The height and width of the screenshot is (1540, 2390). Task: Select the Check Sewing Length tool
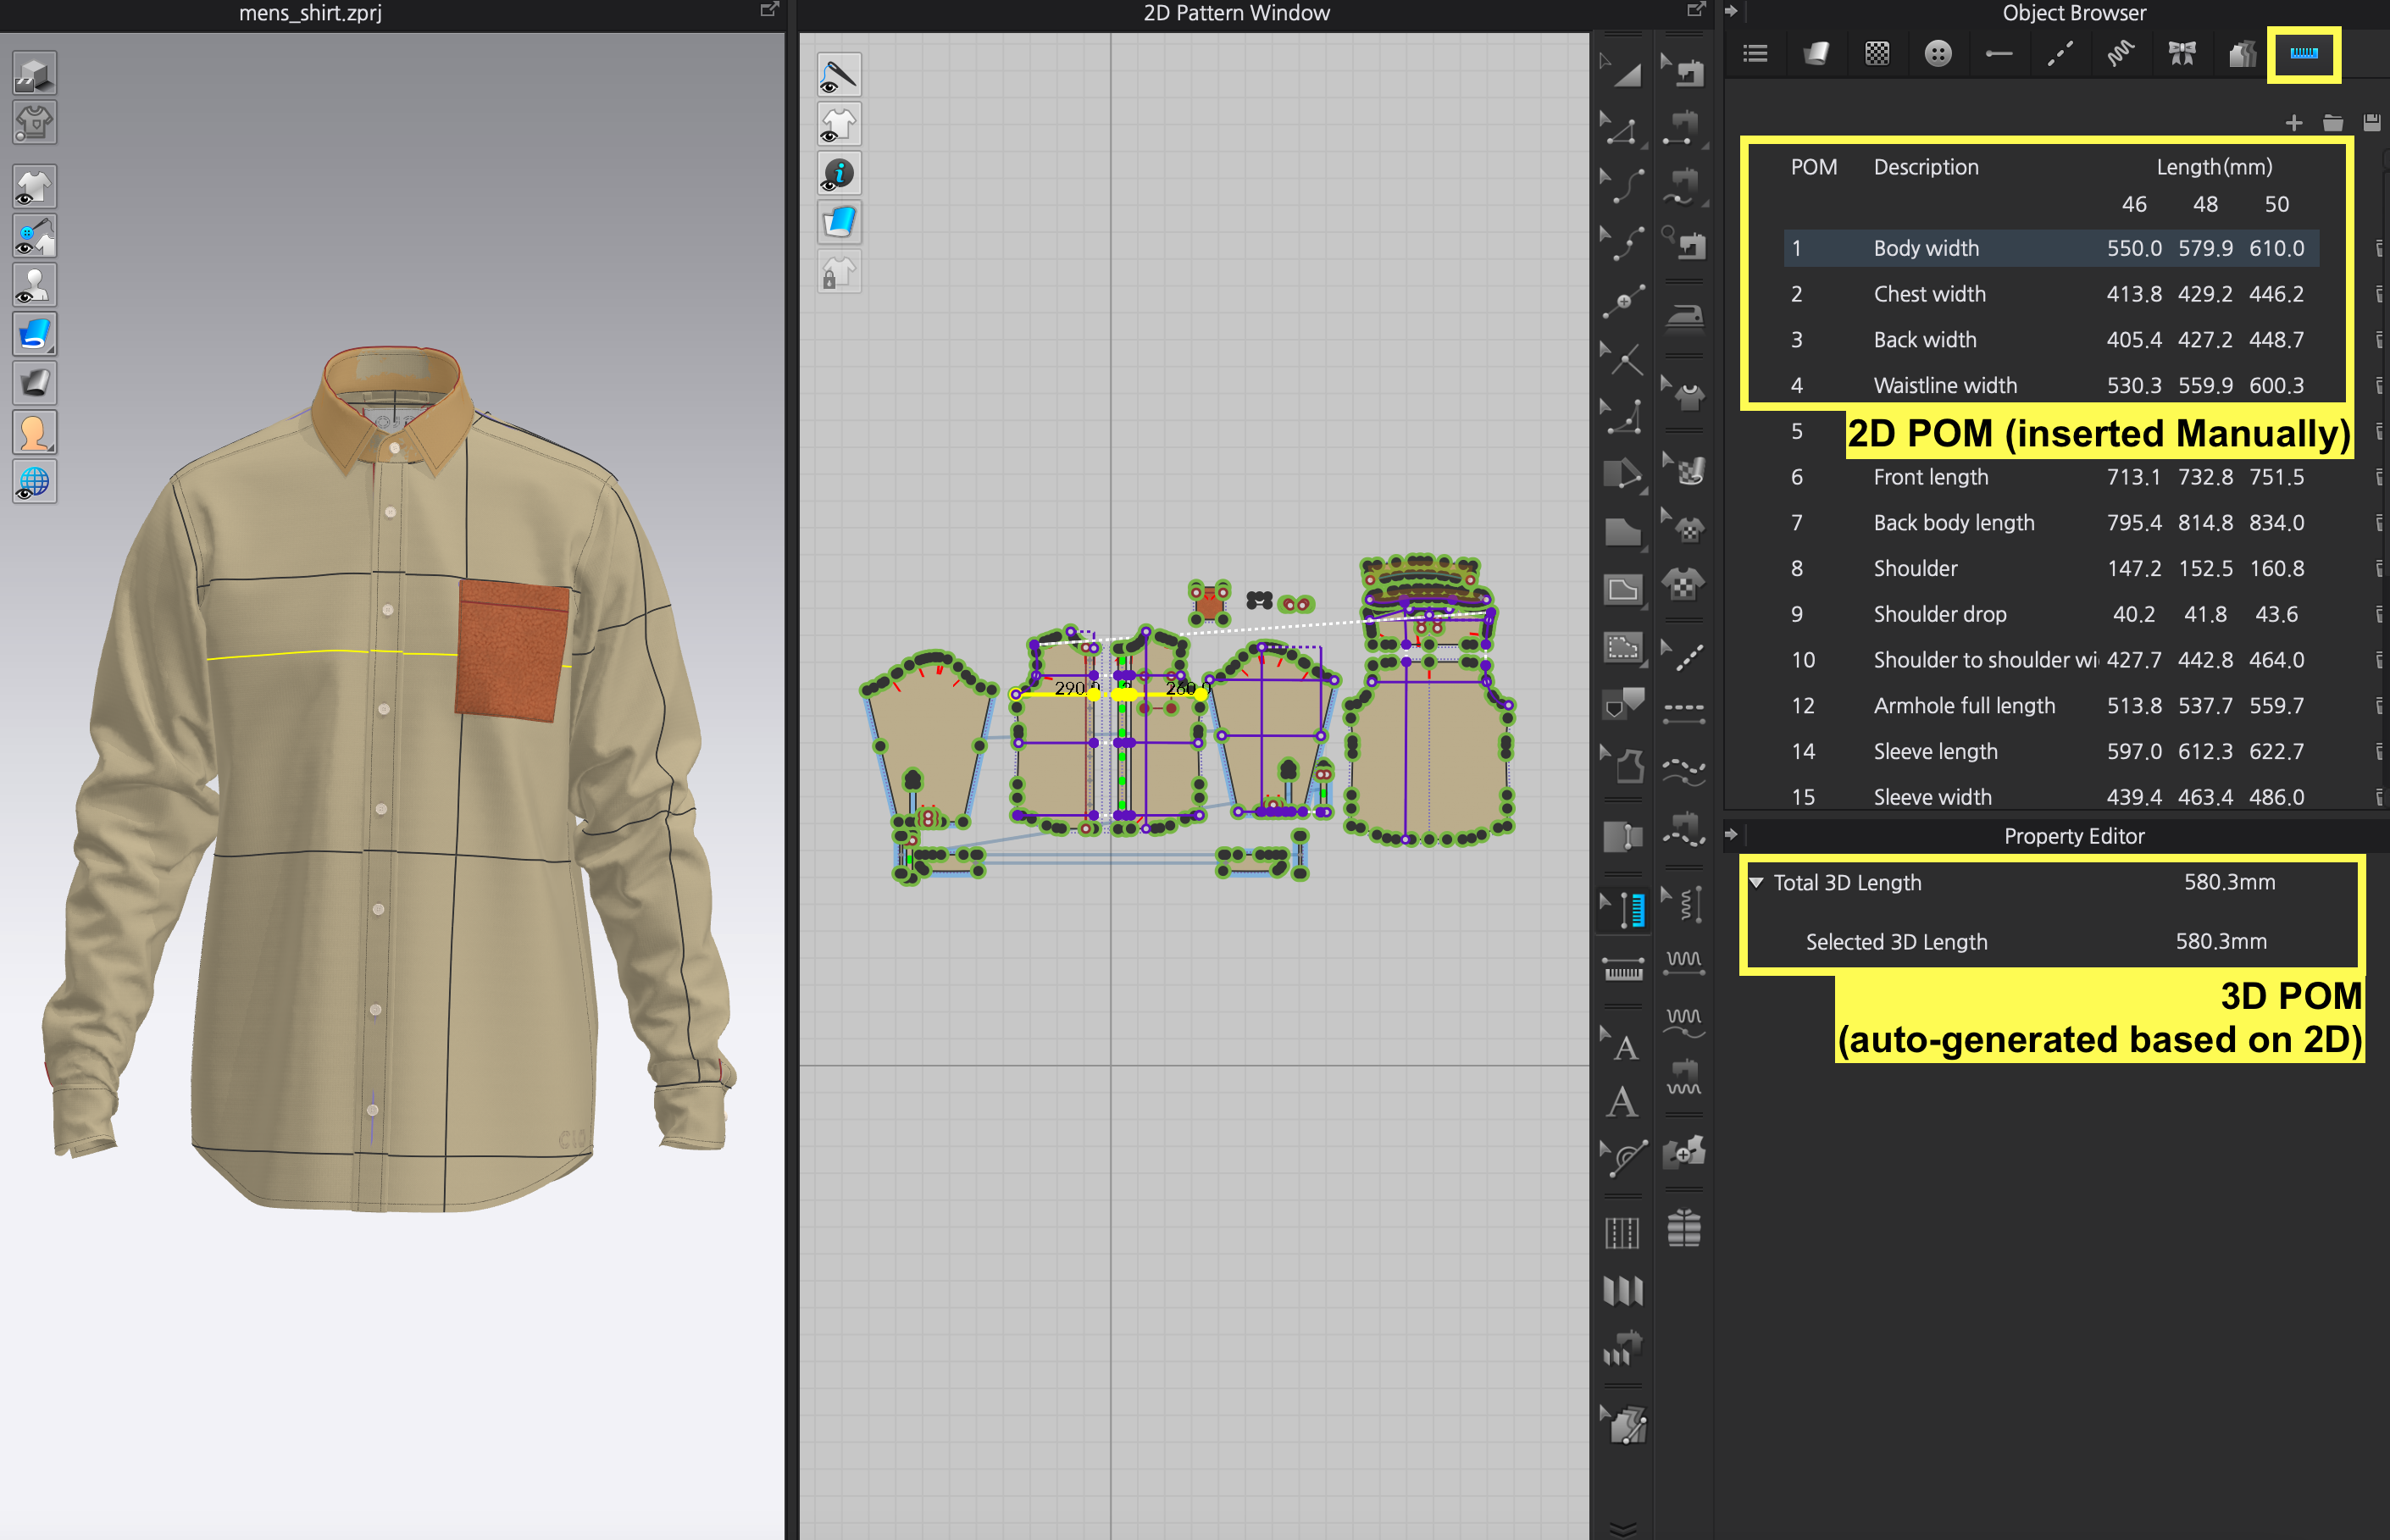(x=1685, y=243)
